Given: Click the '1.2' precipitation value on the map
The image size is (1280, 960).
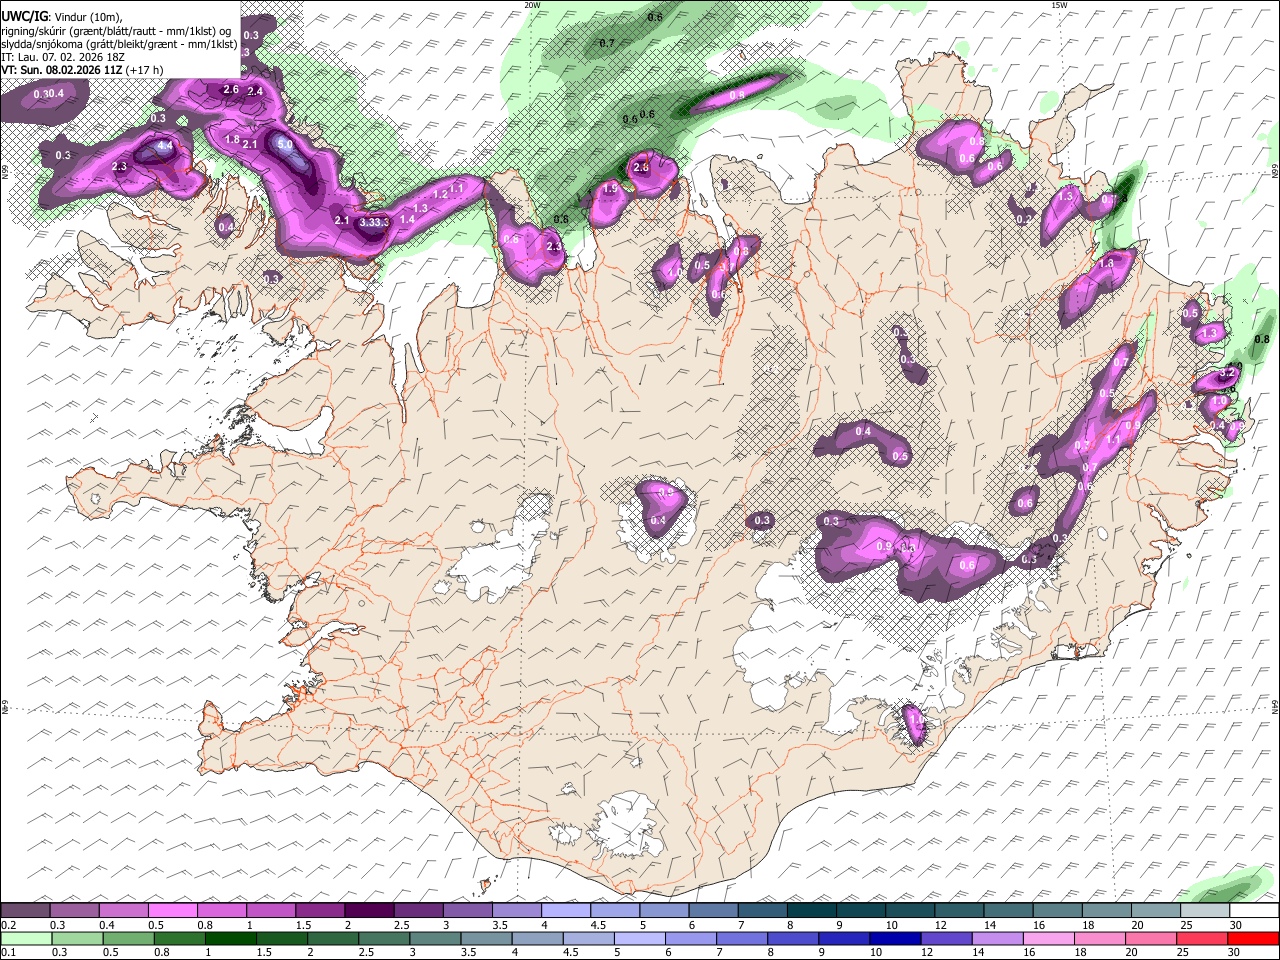Looking at the screenshot, I should pyautogui.click(x=440, y=194).
